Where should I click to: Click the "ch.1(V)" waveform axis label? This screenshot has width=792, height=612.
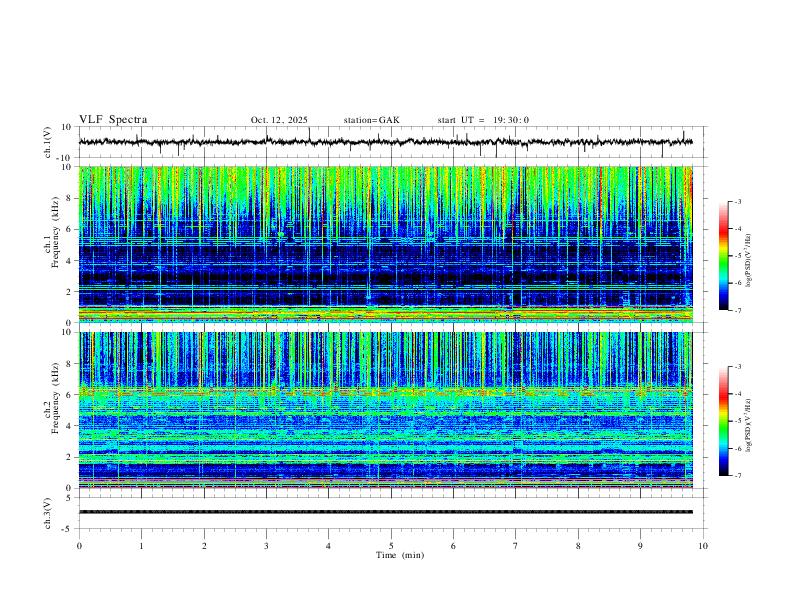(x=48, y=142)
